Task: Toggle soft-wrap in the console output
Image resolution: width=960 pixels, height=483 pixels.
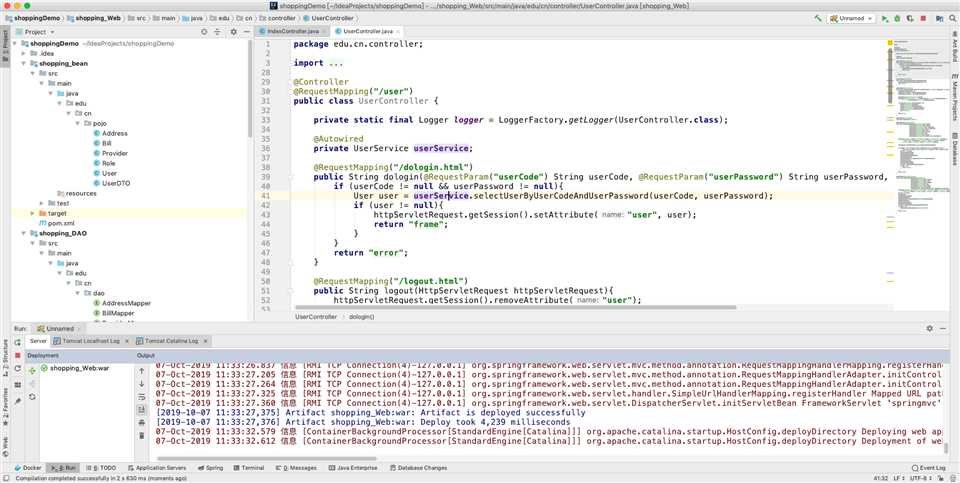Action: (x=142, y=397)
